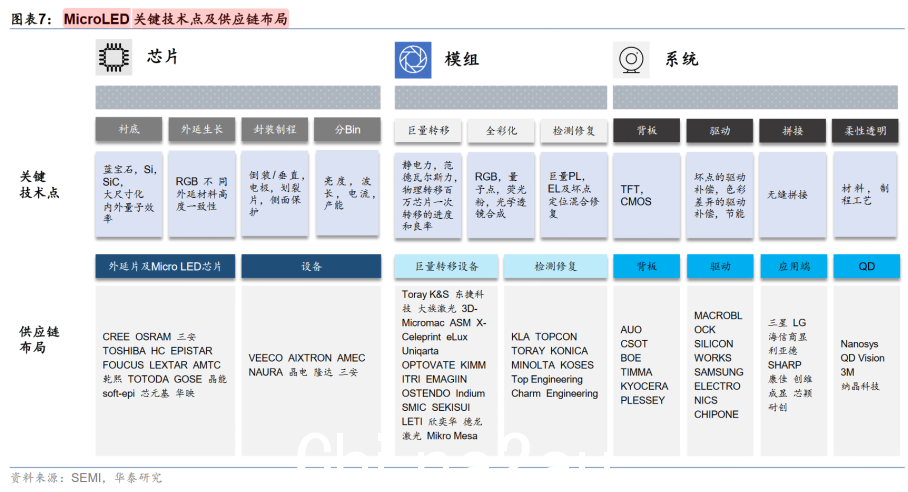Screen dimensions: 908x492
Task: Click the TOSHIBA HC EPISTAR line
Action: point(158,351)
